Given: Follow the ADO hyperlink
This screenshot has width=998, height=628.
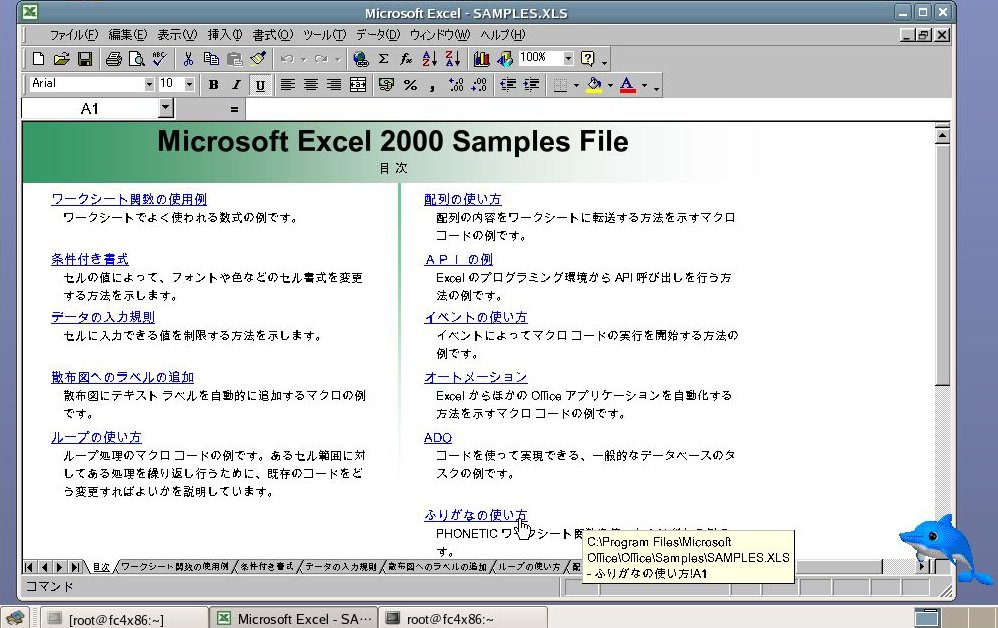Looking at the screenshot, I should click(438, 438).
